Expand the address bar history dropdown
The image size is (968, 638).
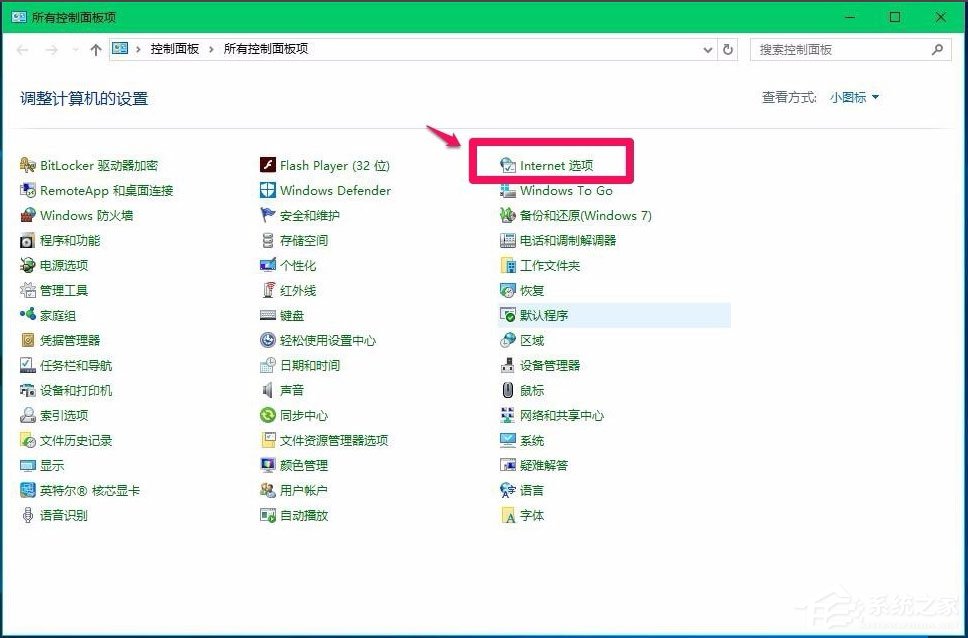(x=708, y=48)
